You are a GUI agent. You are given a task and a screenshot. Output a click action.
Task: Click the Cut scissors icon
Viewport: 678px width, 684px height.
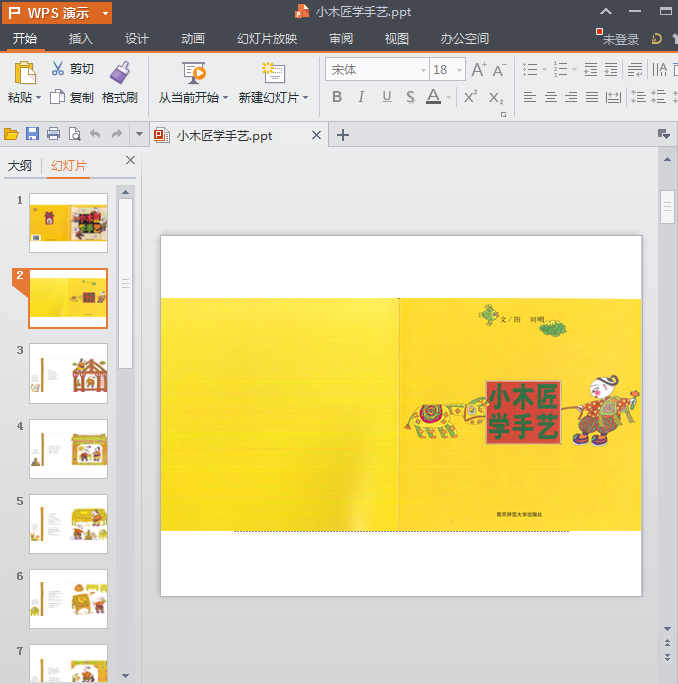click(58, 68)
